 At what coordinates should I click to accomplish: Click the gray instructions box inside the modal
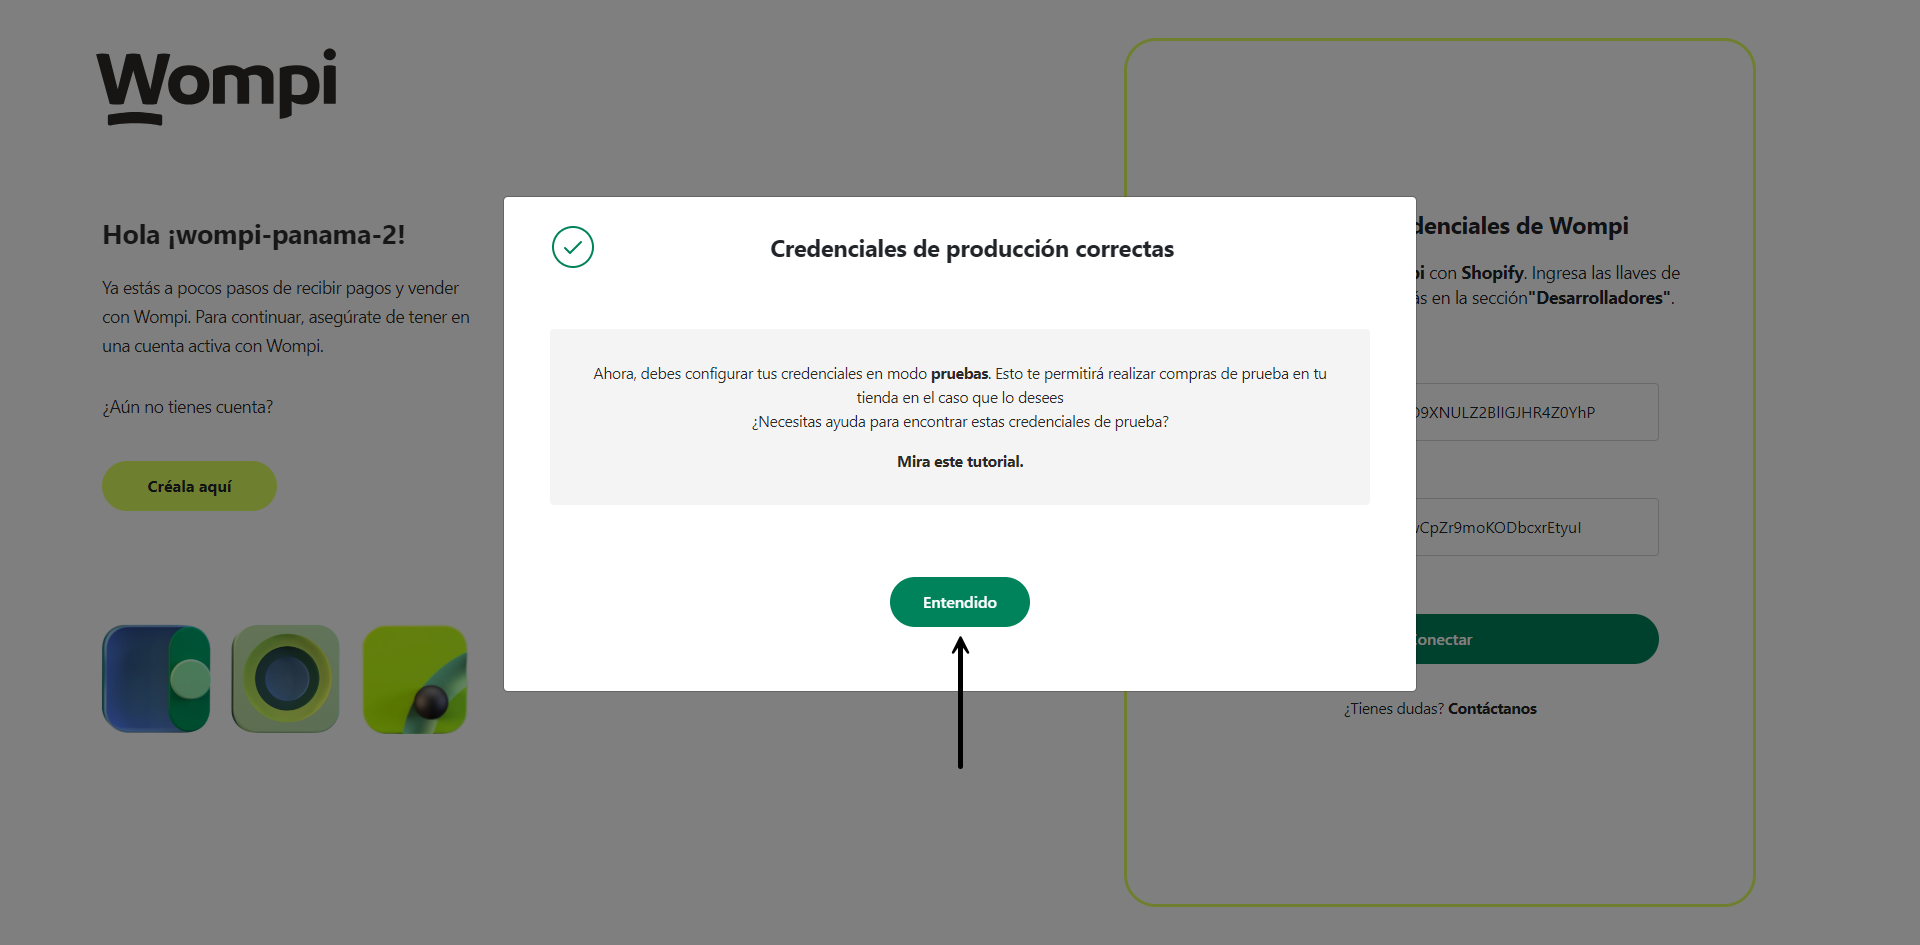click(959, 416)
